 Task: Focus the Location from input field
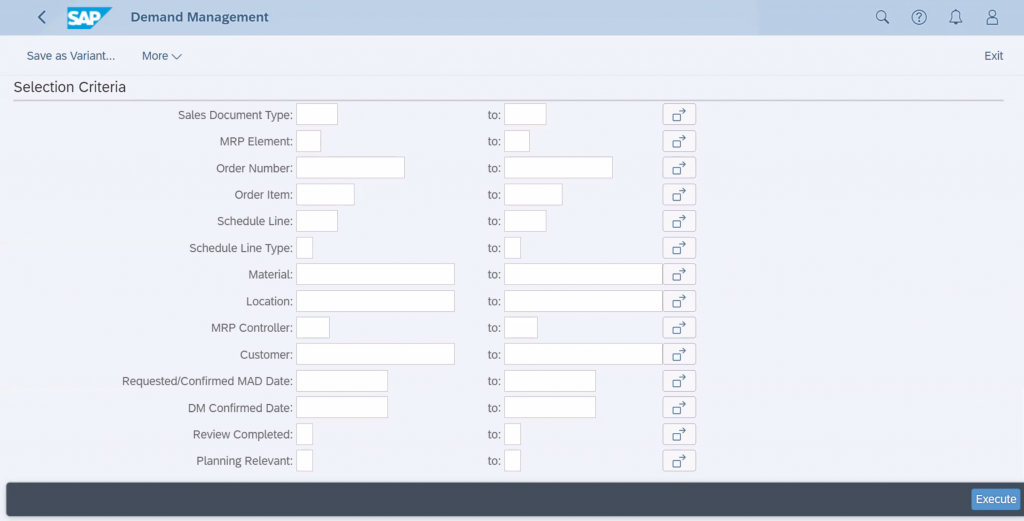tap(376, 301)
